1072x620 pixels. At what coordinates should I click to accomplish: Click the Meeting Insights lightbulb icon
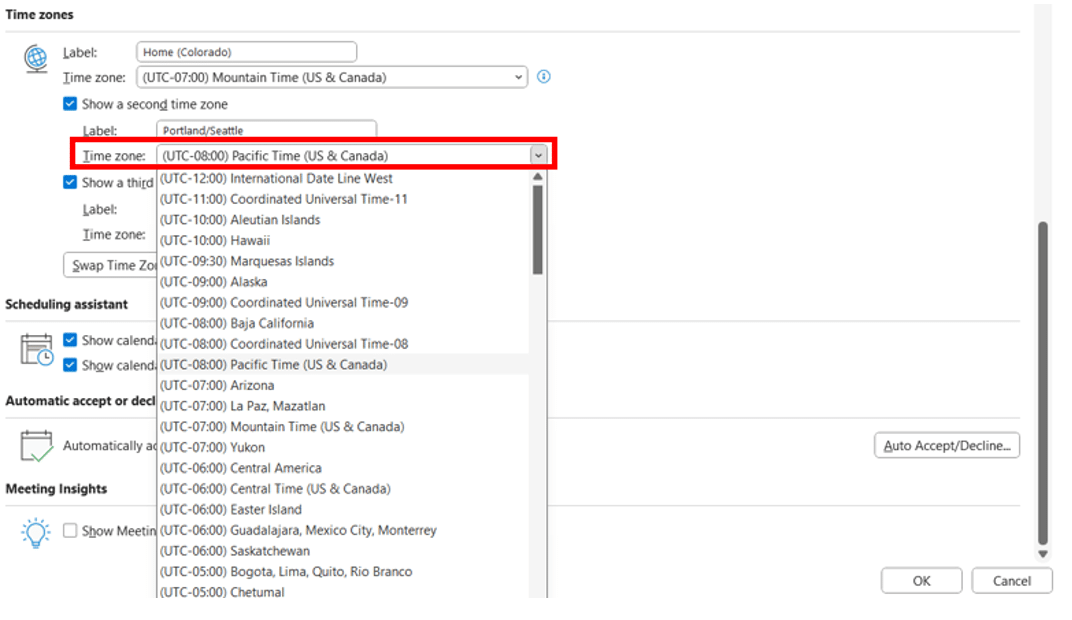click(36, 533)
